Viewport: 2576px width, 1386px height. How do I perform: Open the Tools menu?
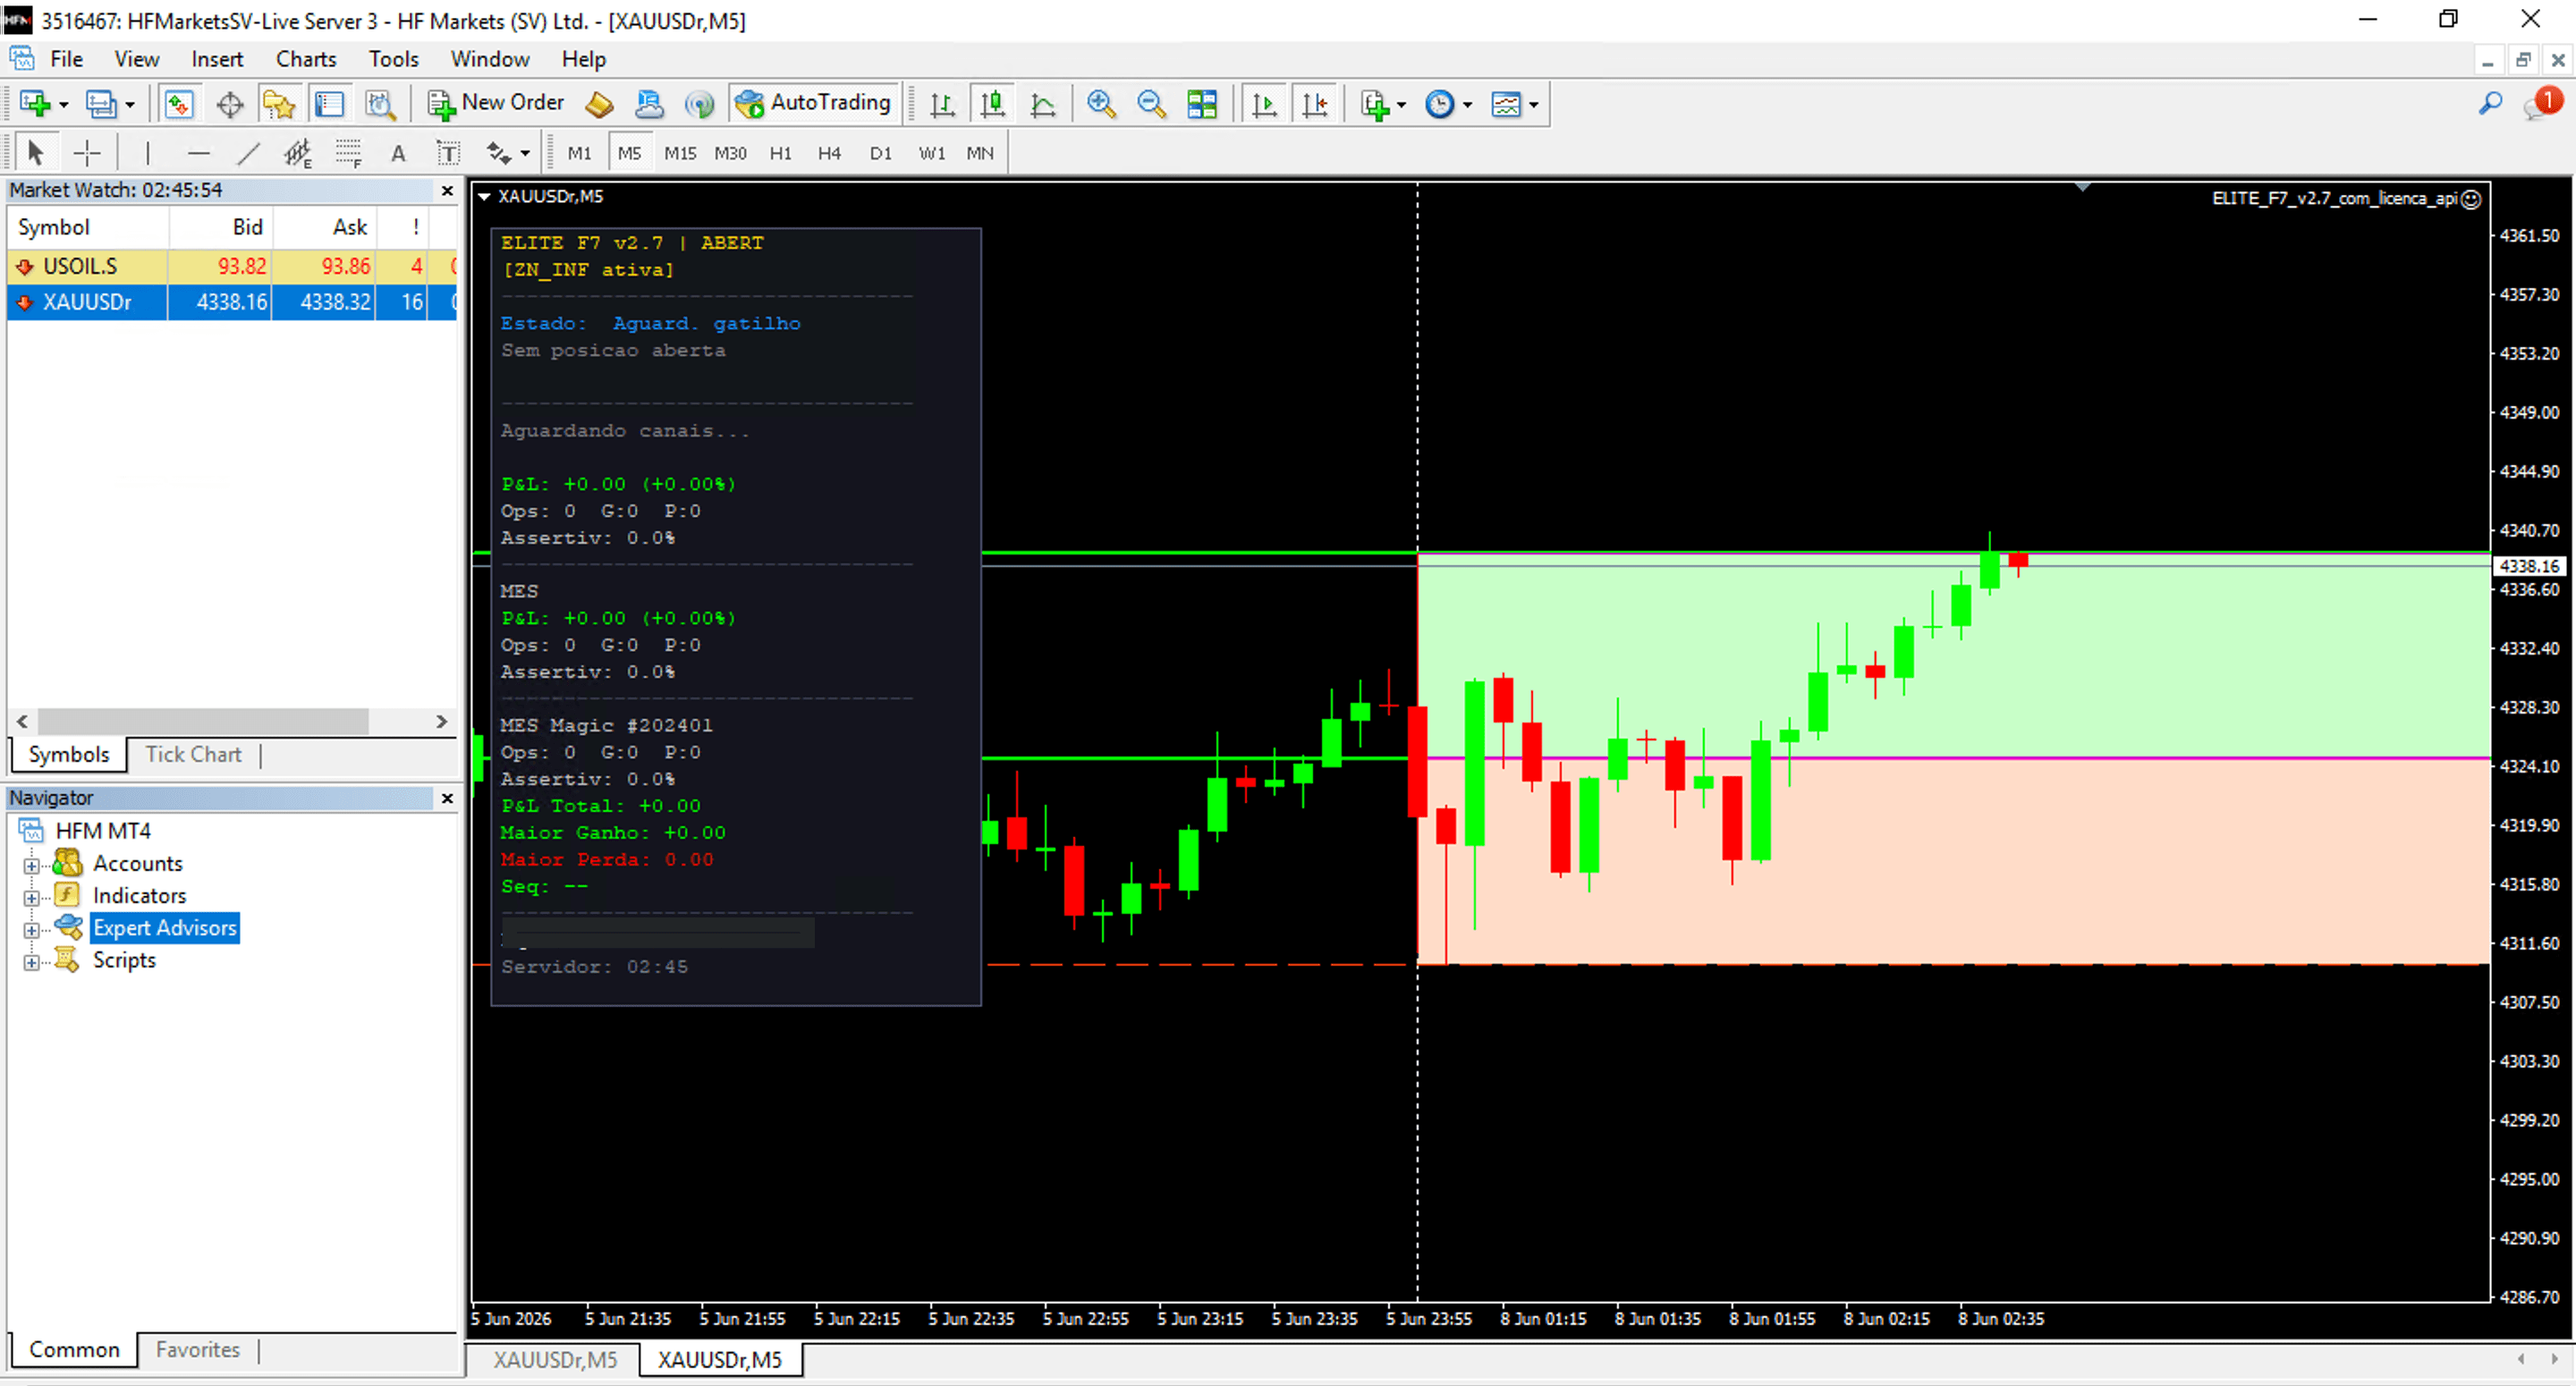tap(393, 59)
